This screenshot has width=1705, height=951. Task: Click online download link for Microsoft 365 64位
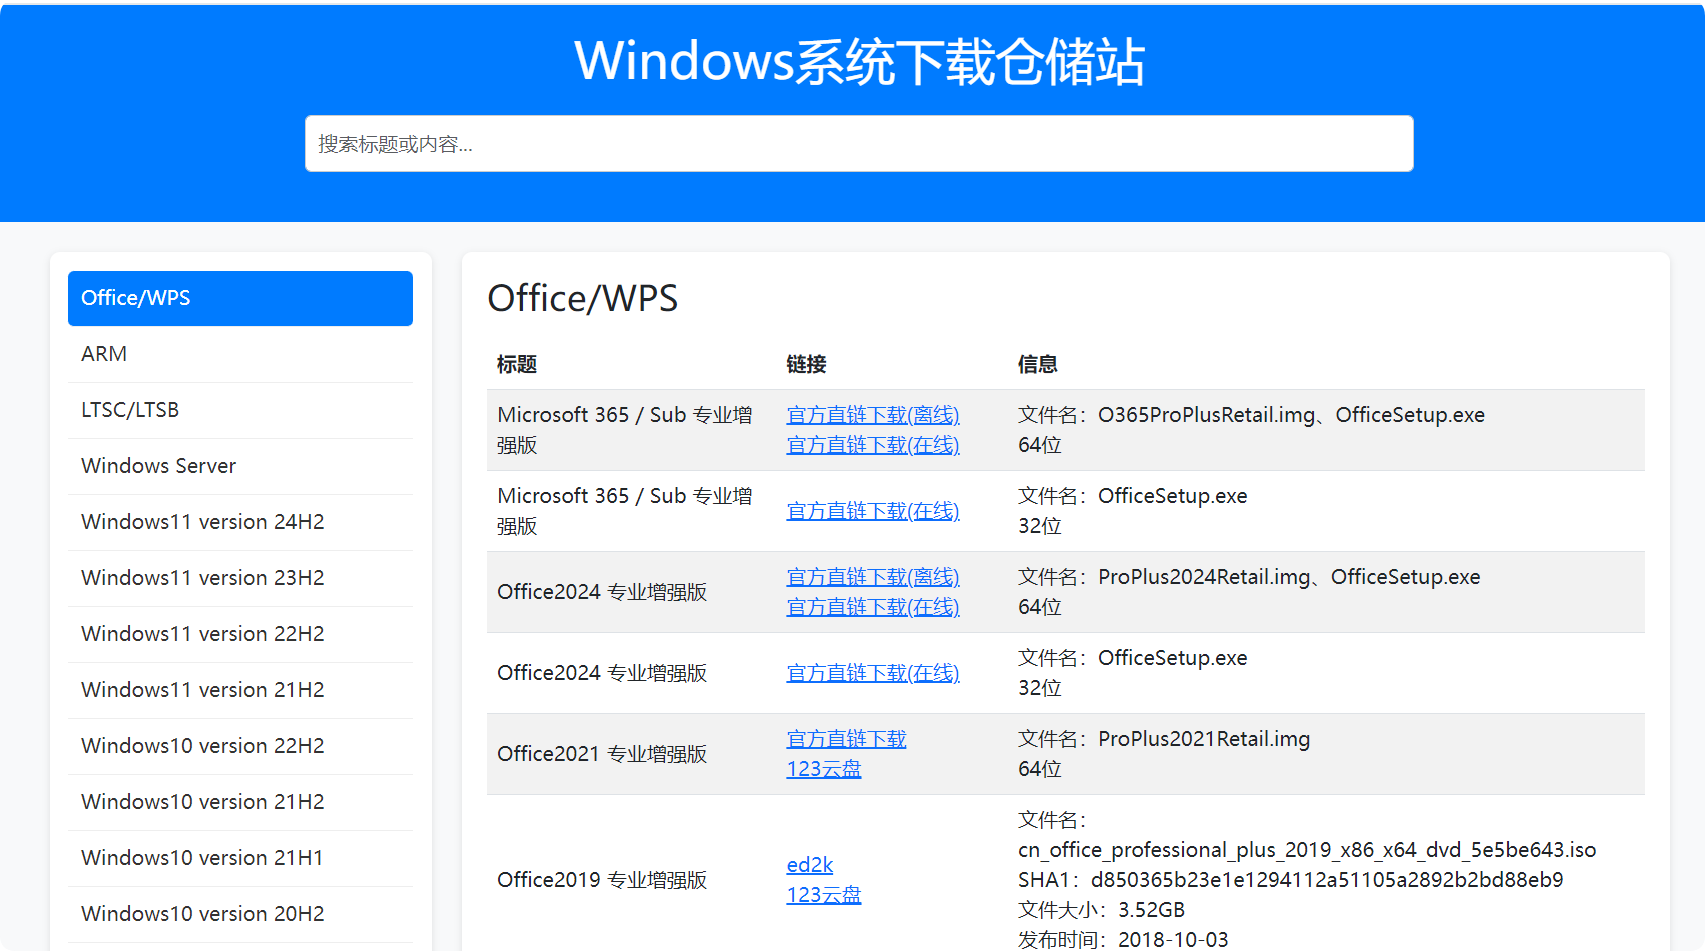click(x=873, y=445)
